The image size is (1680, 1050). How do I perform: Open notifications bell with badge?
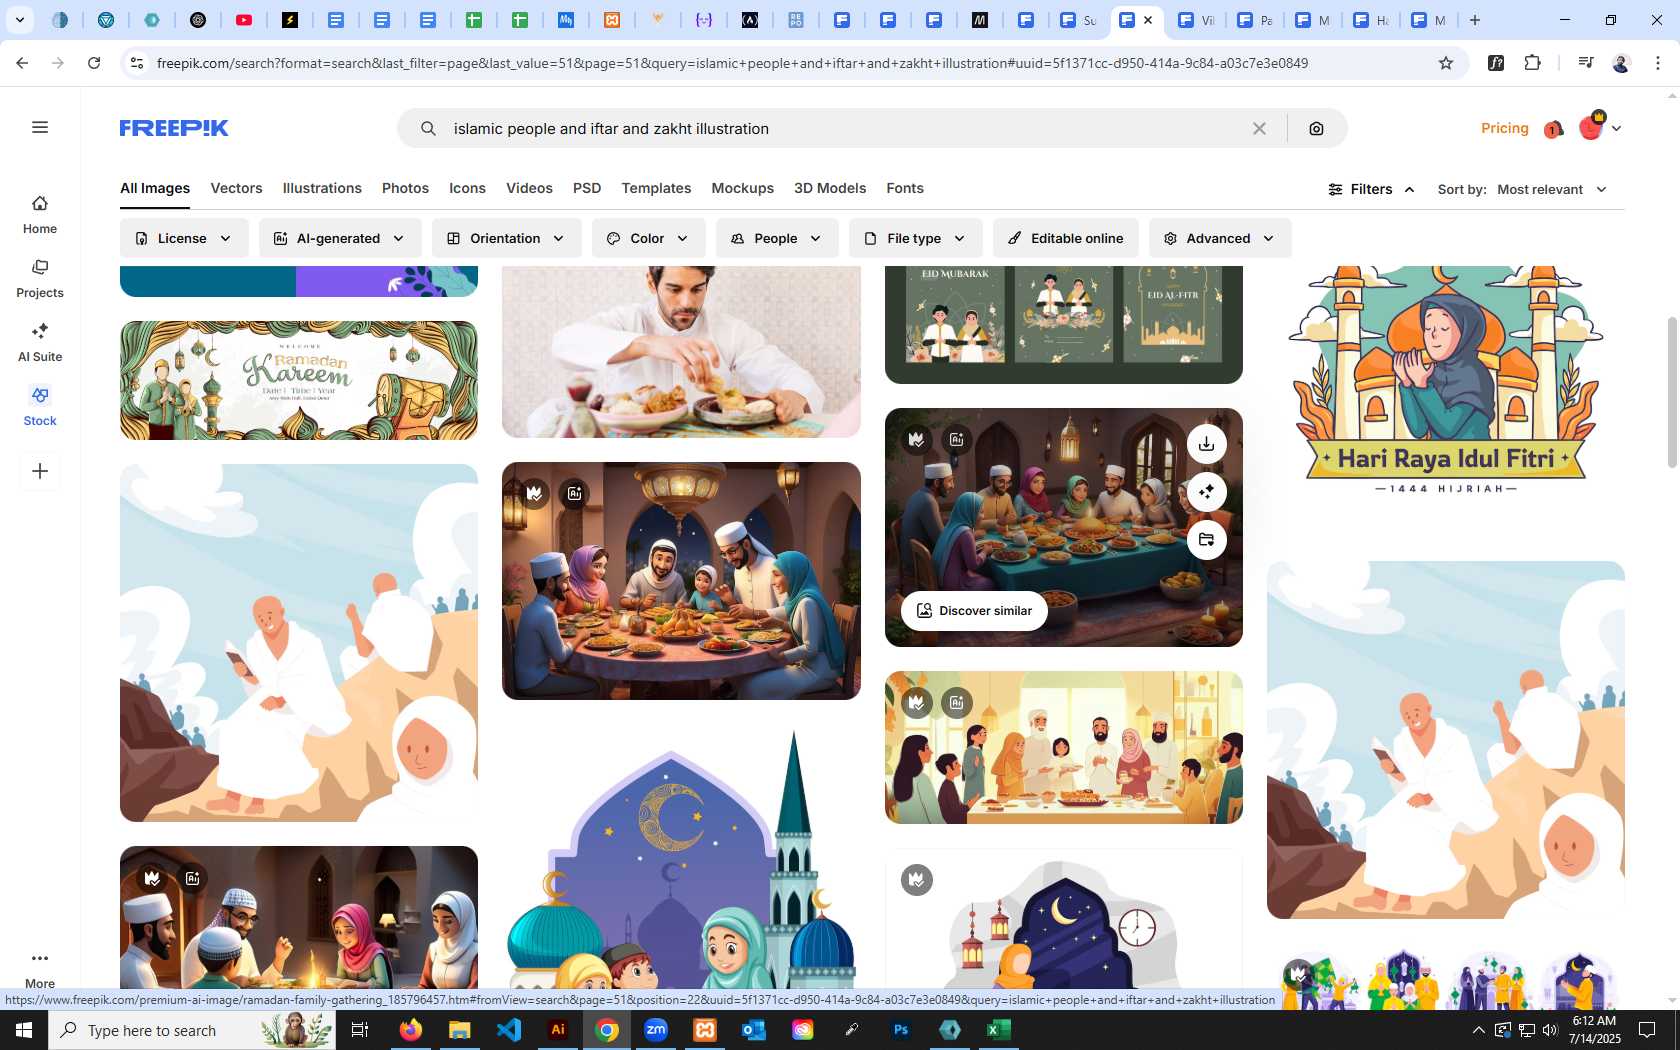pos(1553,129)
